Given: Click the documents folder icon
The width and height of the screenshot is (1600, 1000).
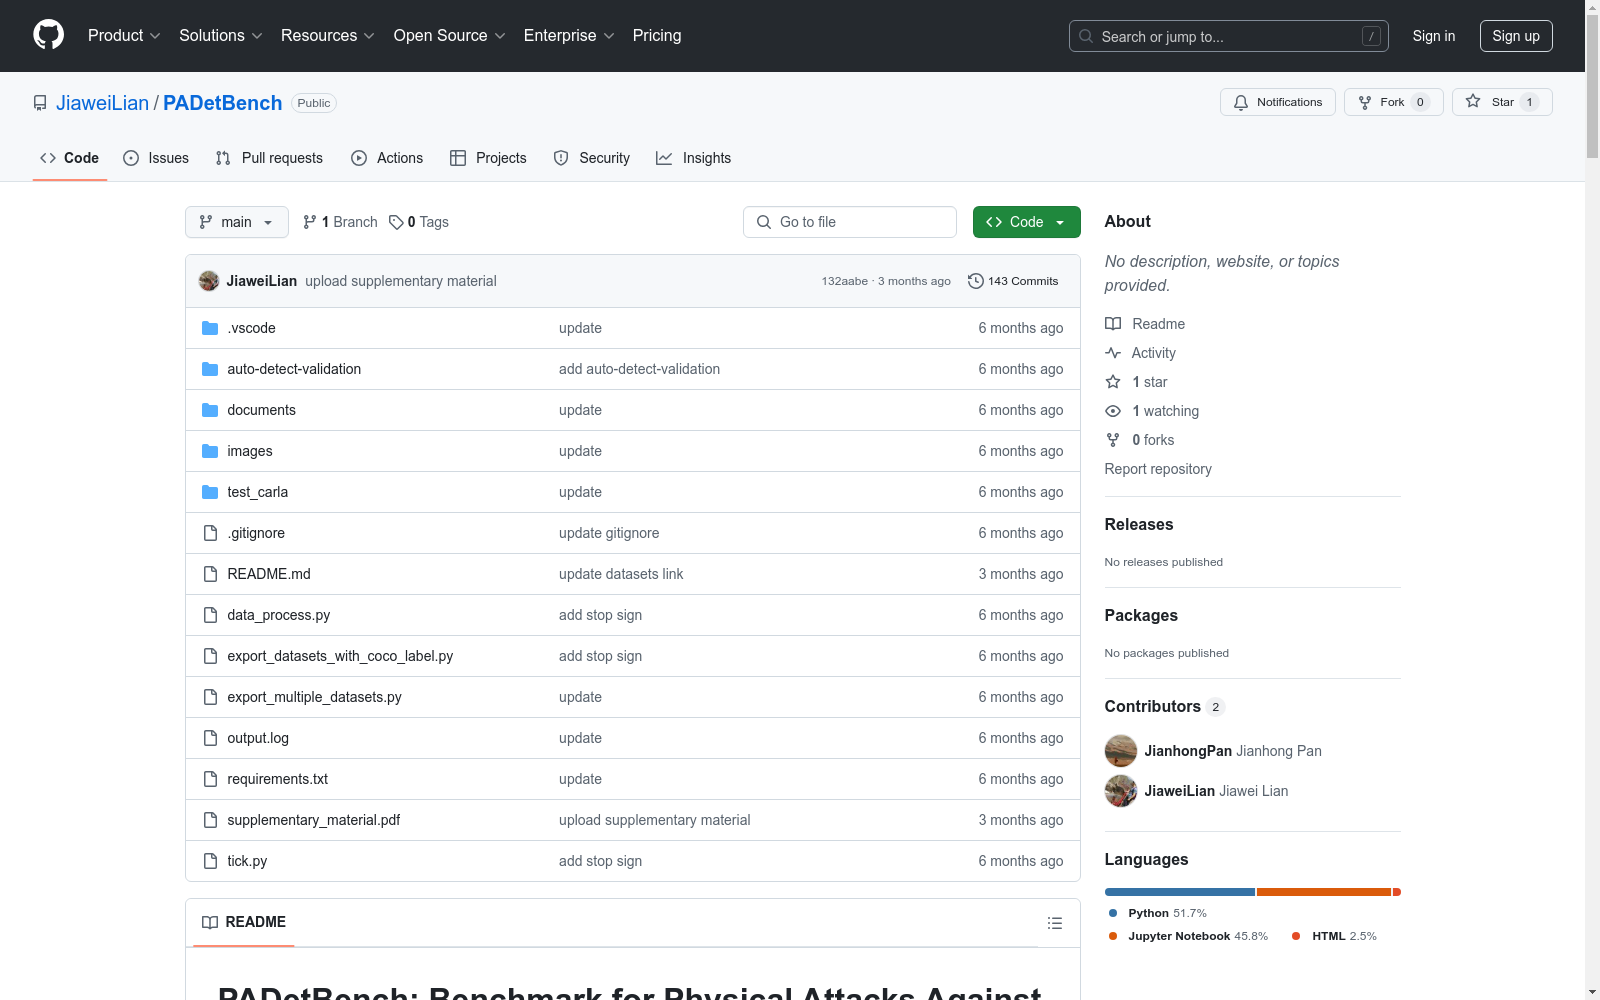Looking at the screenshot, I should coord(210,410).
